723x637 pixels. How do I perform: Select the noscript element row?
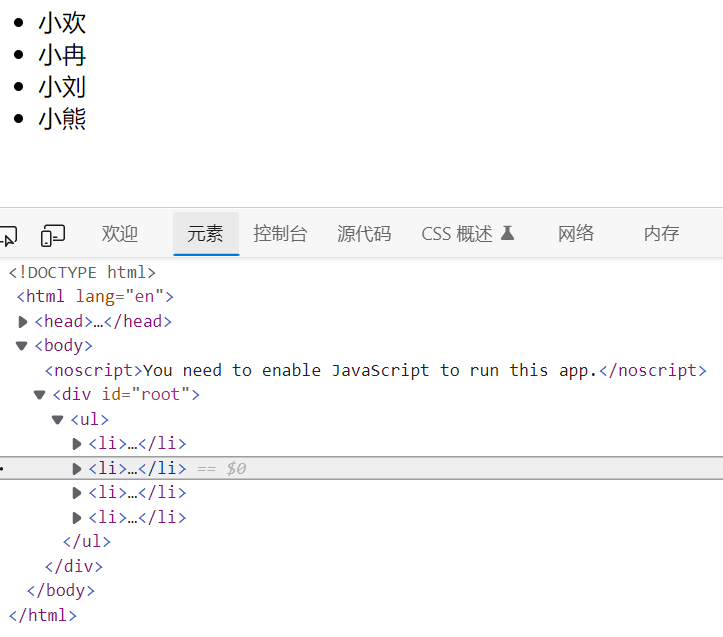[375, 370]
